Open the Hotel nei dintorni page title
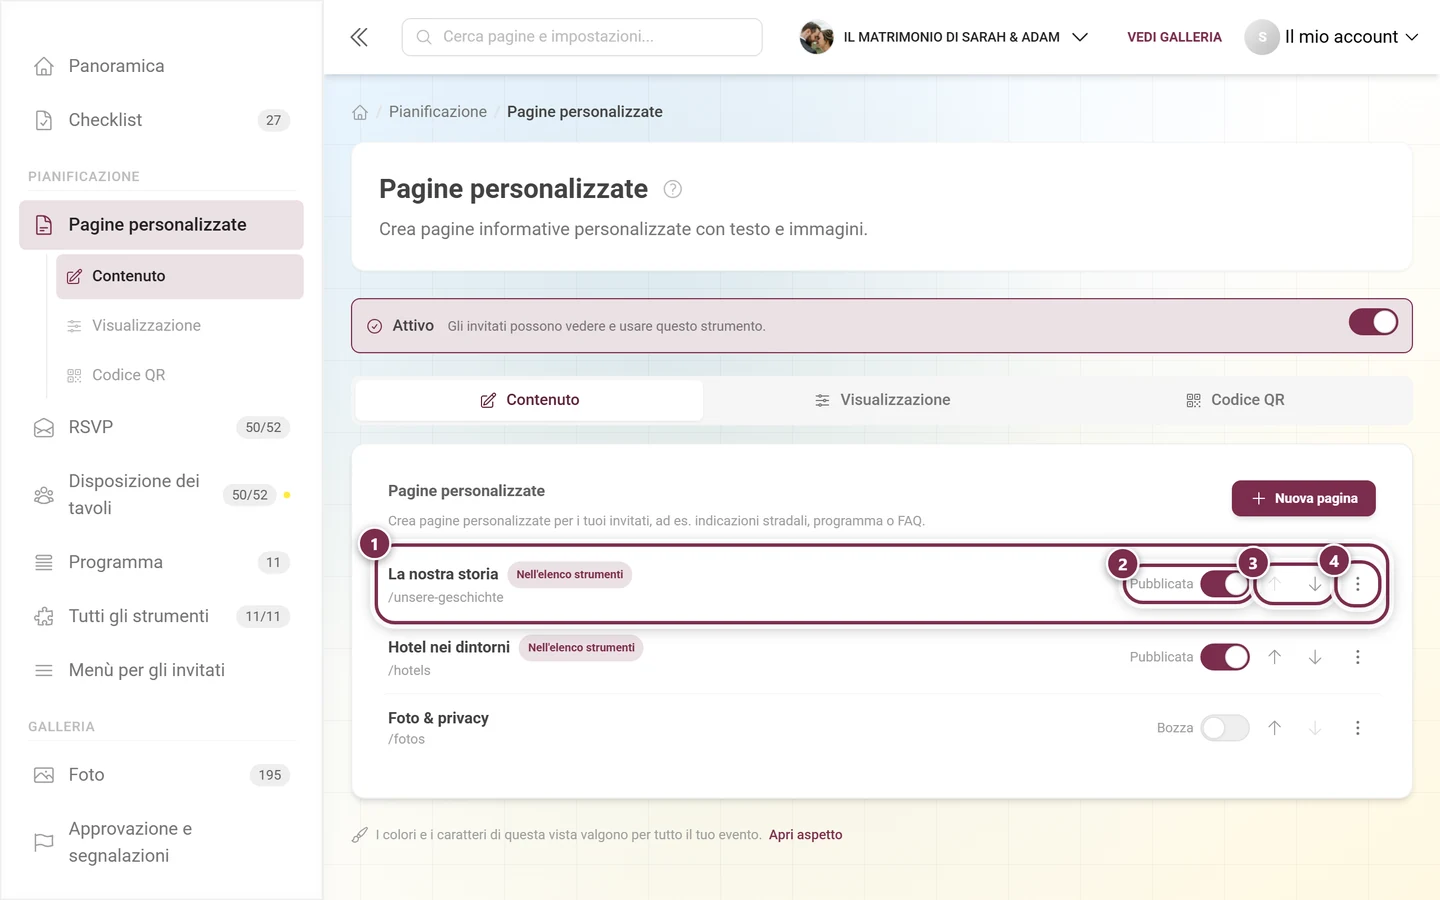The width and height of the screenshot is (1440, 900). click(x=449, y=647)
